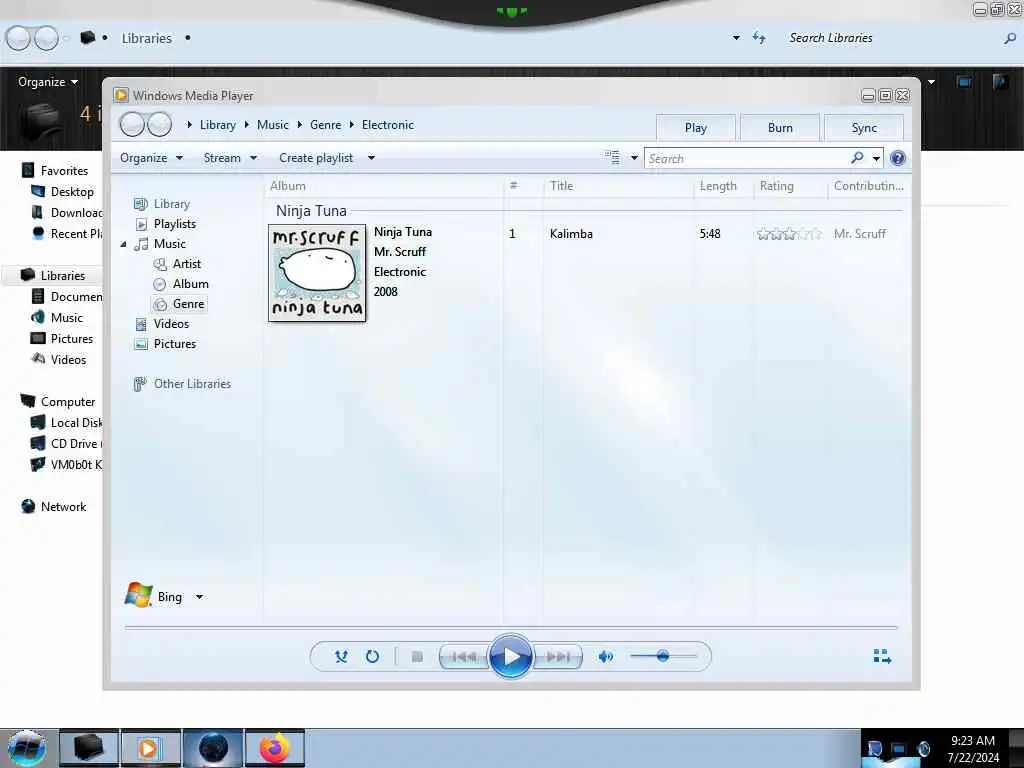Click Electronic in the breadcrumb
This screenshot has width=1024, height=768.
(387, 125)
